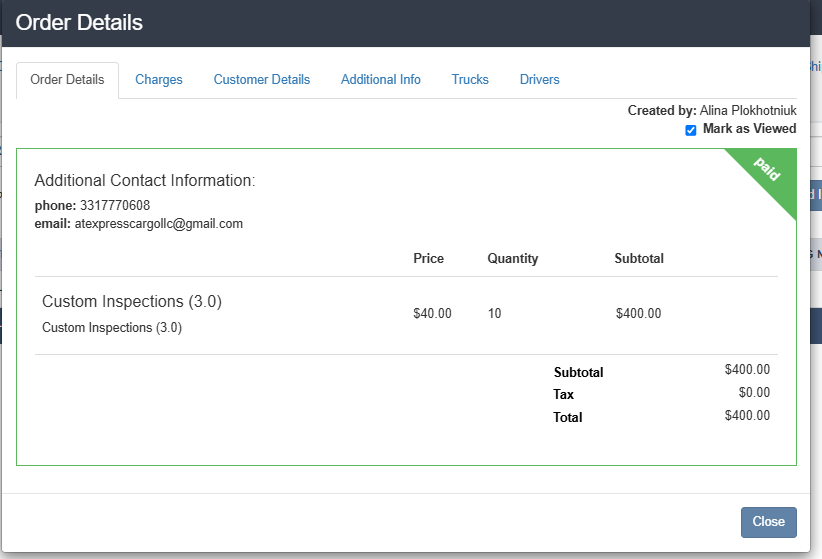Select the active Order Details tab

[x=67, y=80]
